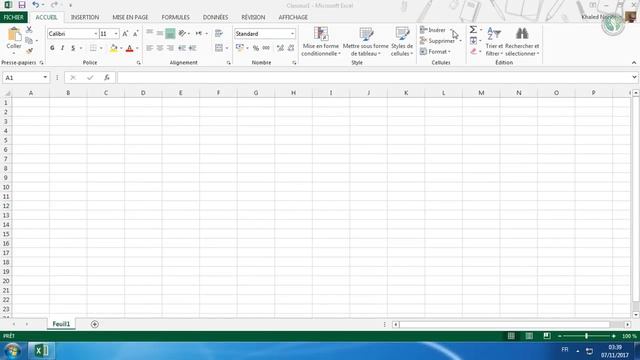Click the clear eraser icon
Screen dimensions: 640x360
point(473,51)
